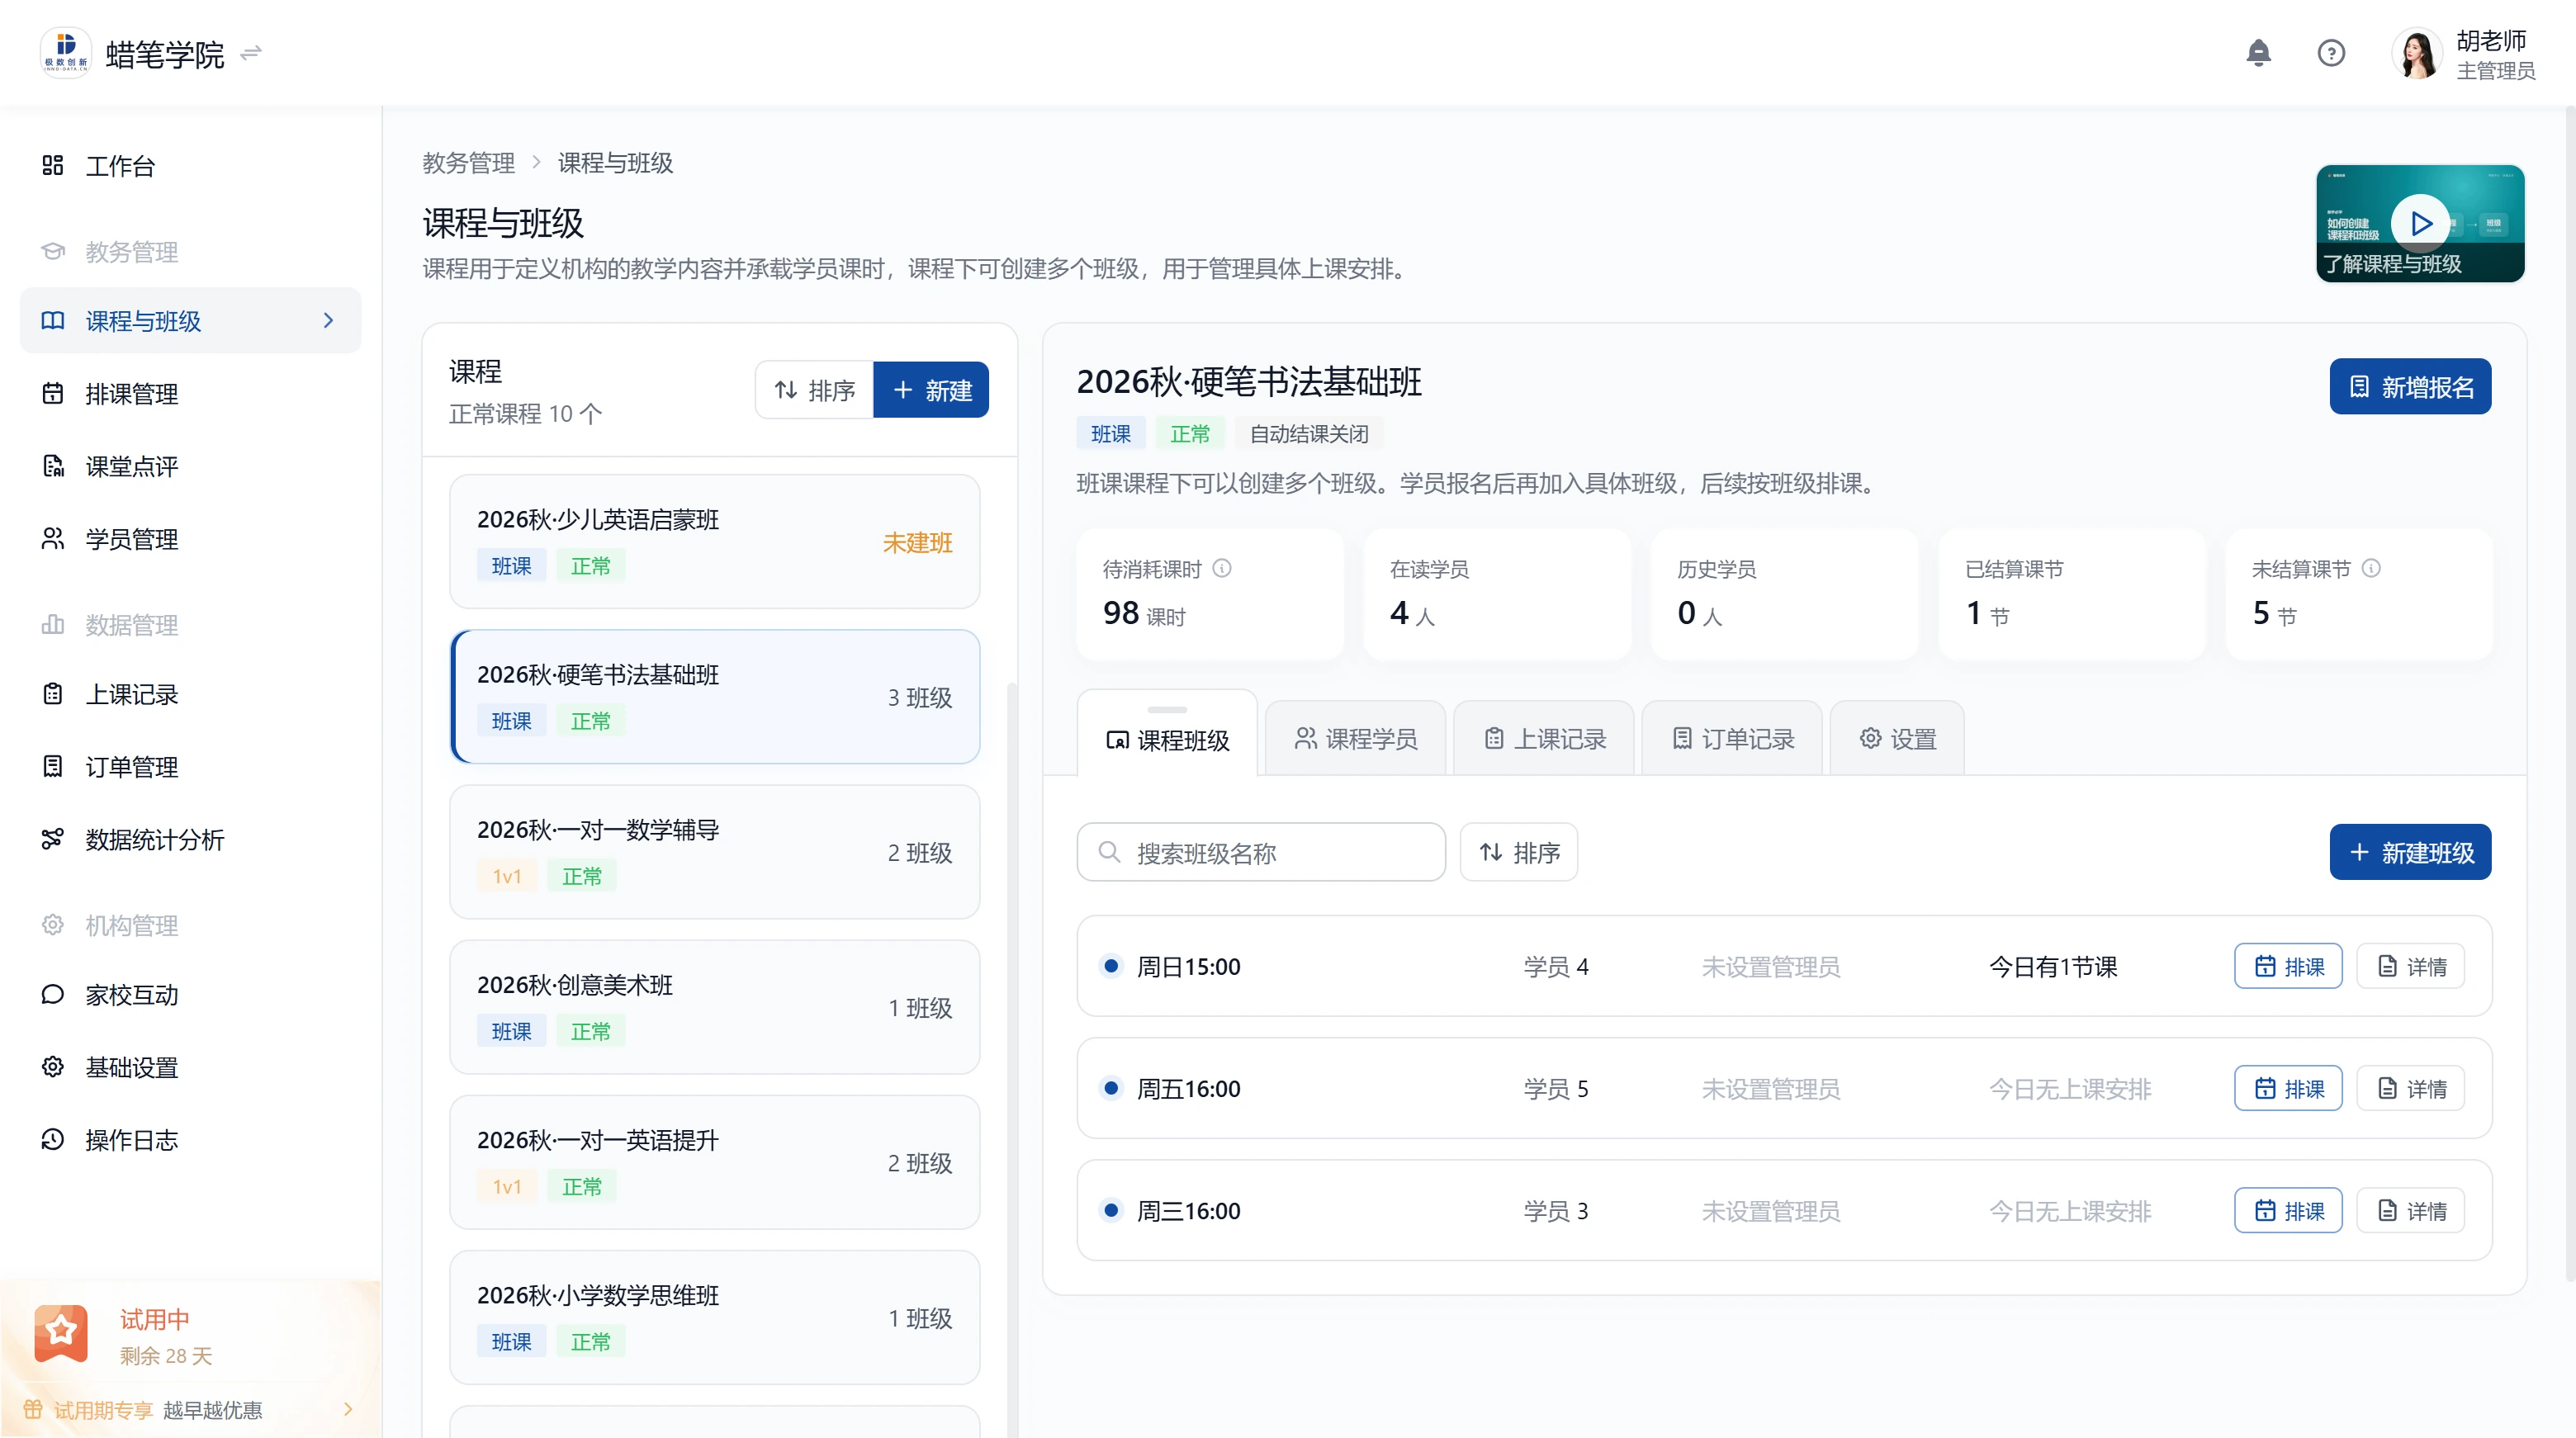The width and height of the screenshot is (2576, 1438).
Task: Open the class list 排序 button
Action: click(x=1519, y=852)
